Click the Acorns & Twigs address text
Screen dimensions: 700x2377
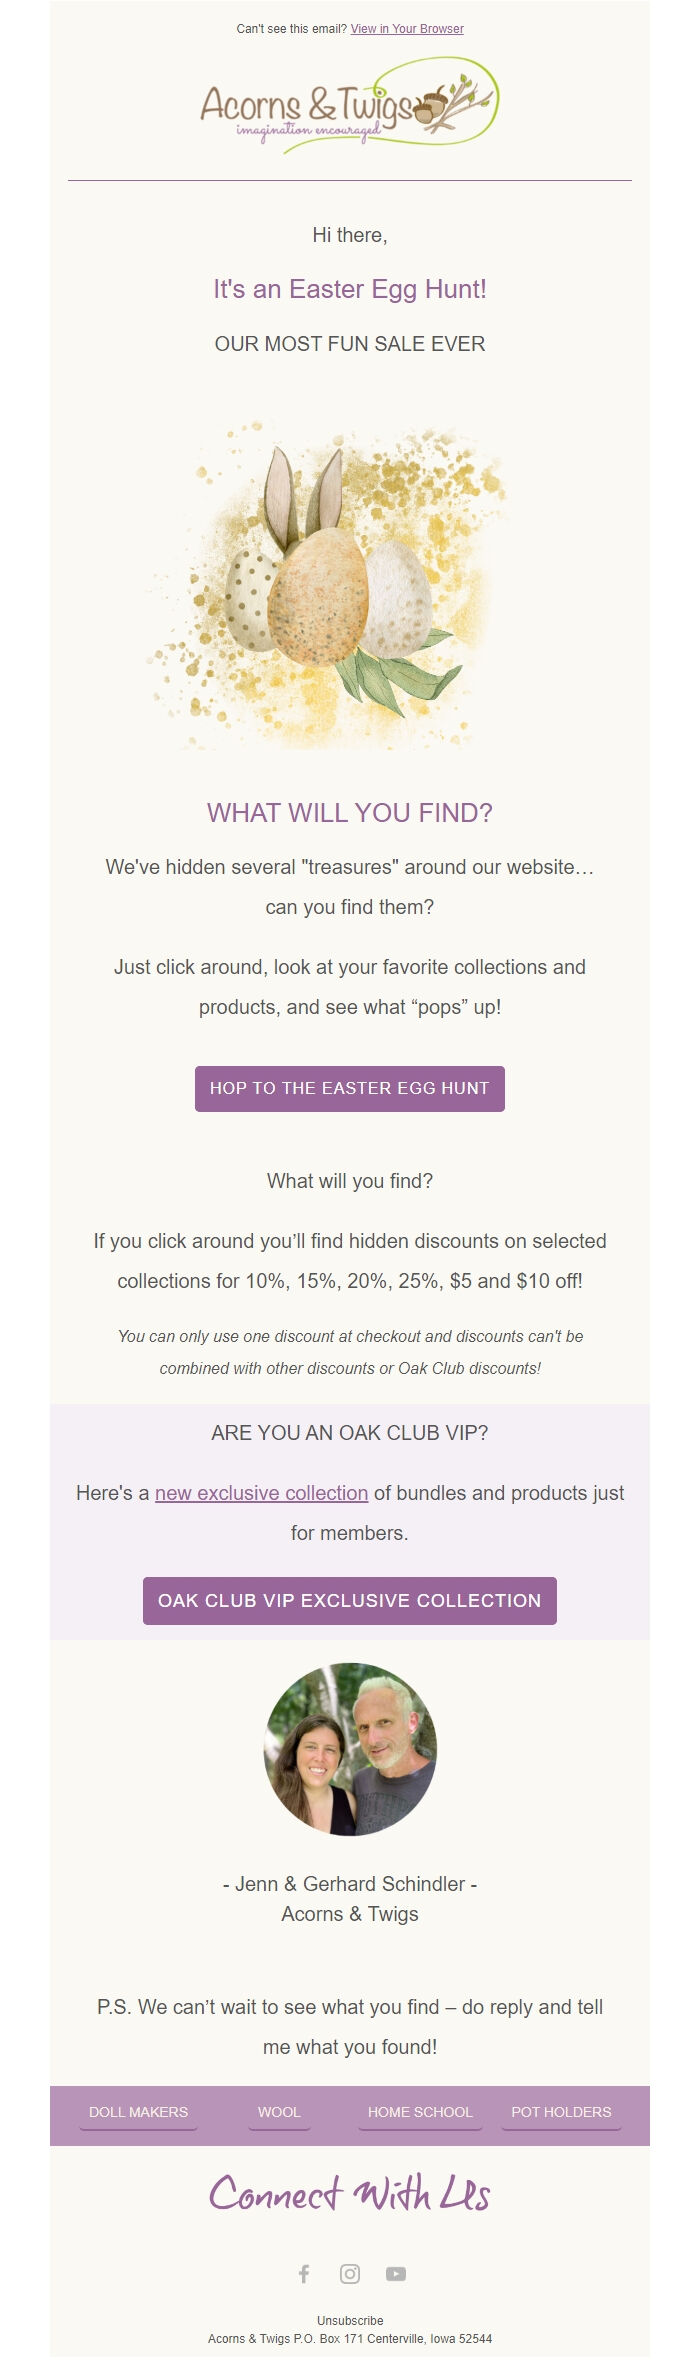pos(349,2339)
